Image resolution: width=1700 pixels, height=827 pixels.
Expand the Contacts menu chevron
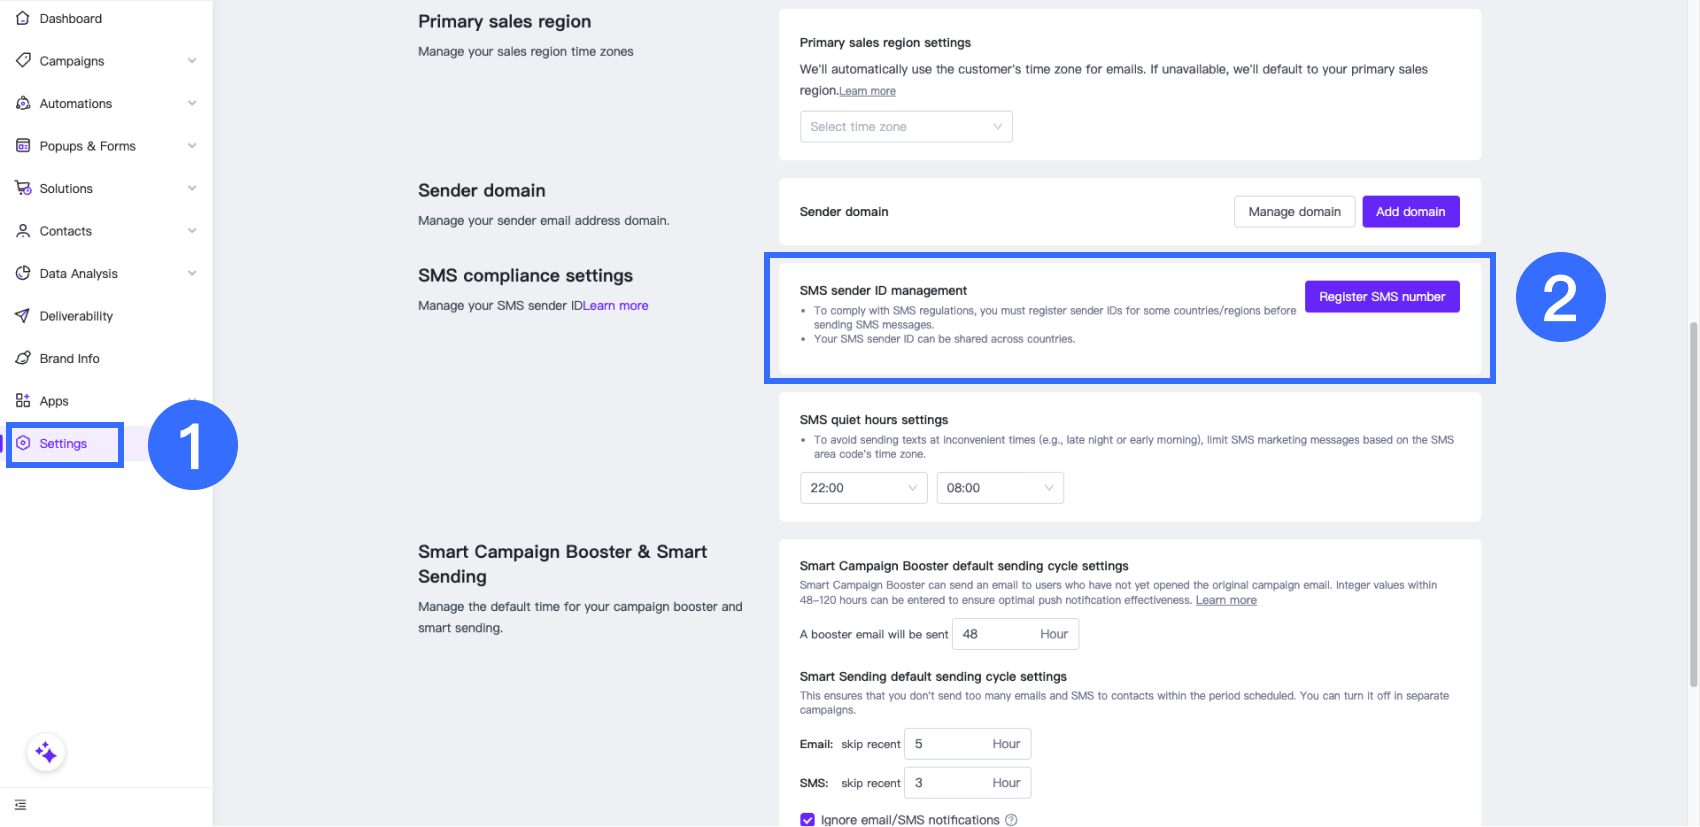coord(192,231)
